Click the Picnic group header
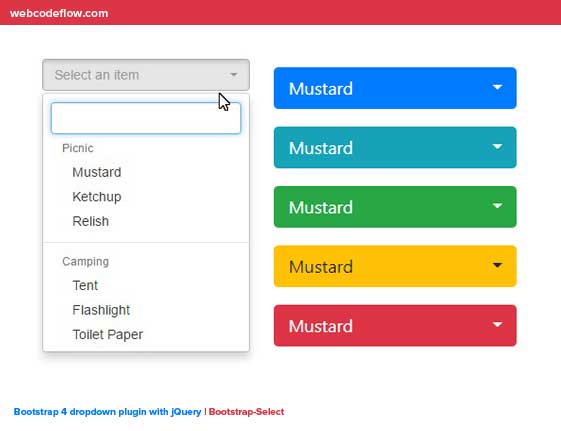The height and width of the screenshot is (431, 561). coord(78,148)
